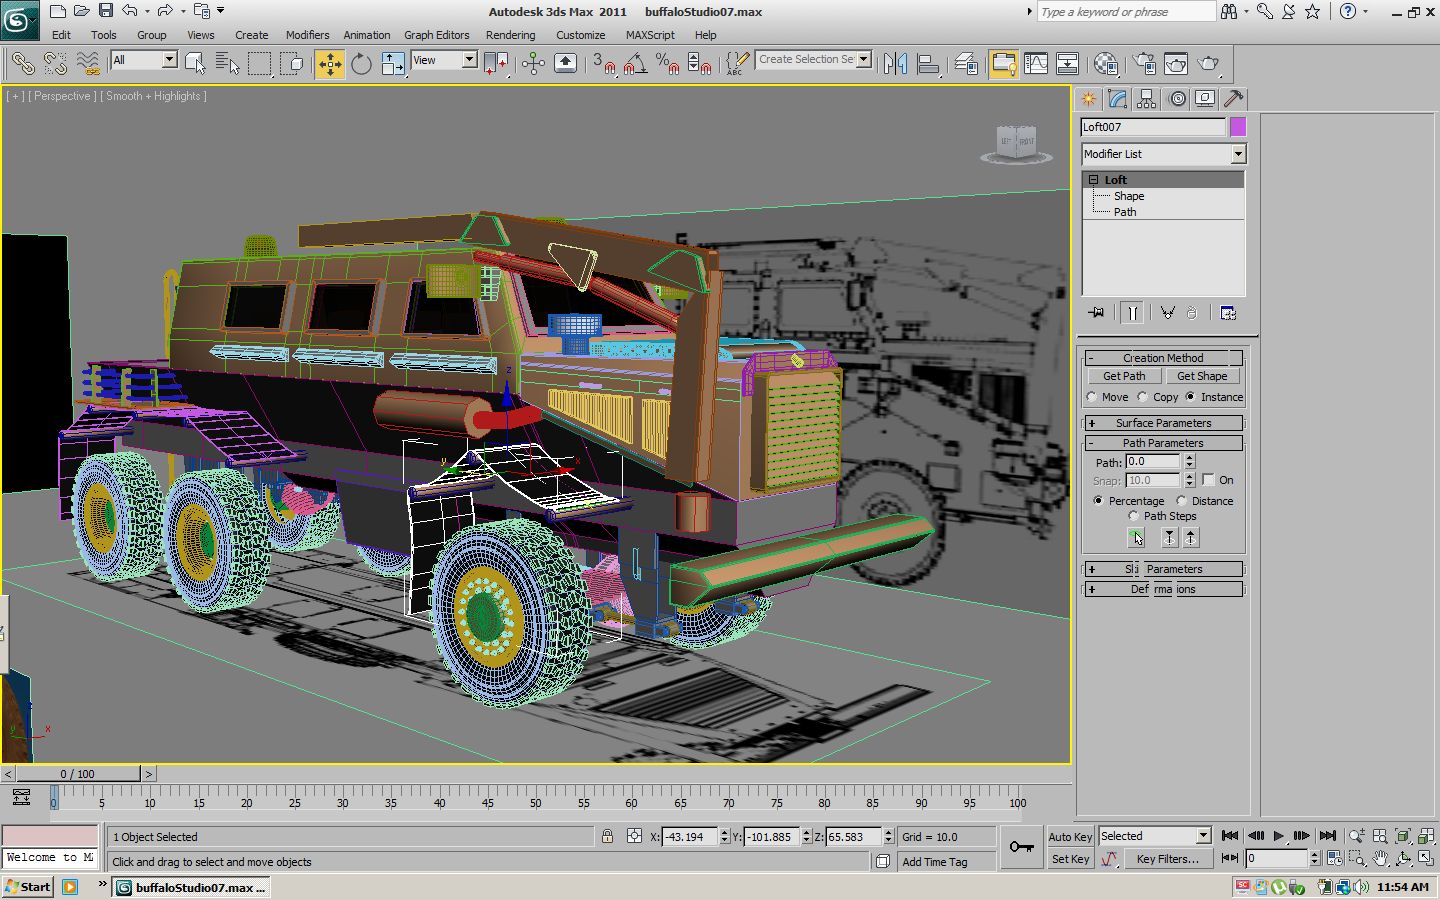Open the Material Editor from the toolbar
Image resolution: width=1440 pixels, height=900 pixels.
(1106, 64)
